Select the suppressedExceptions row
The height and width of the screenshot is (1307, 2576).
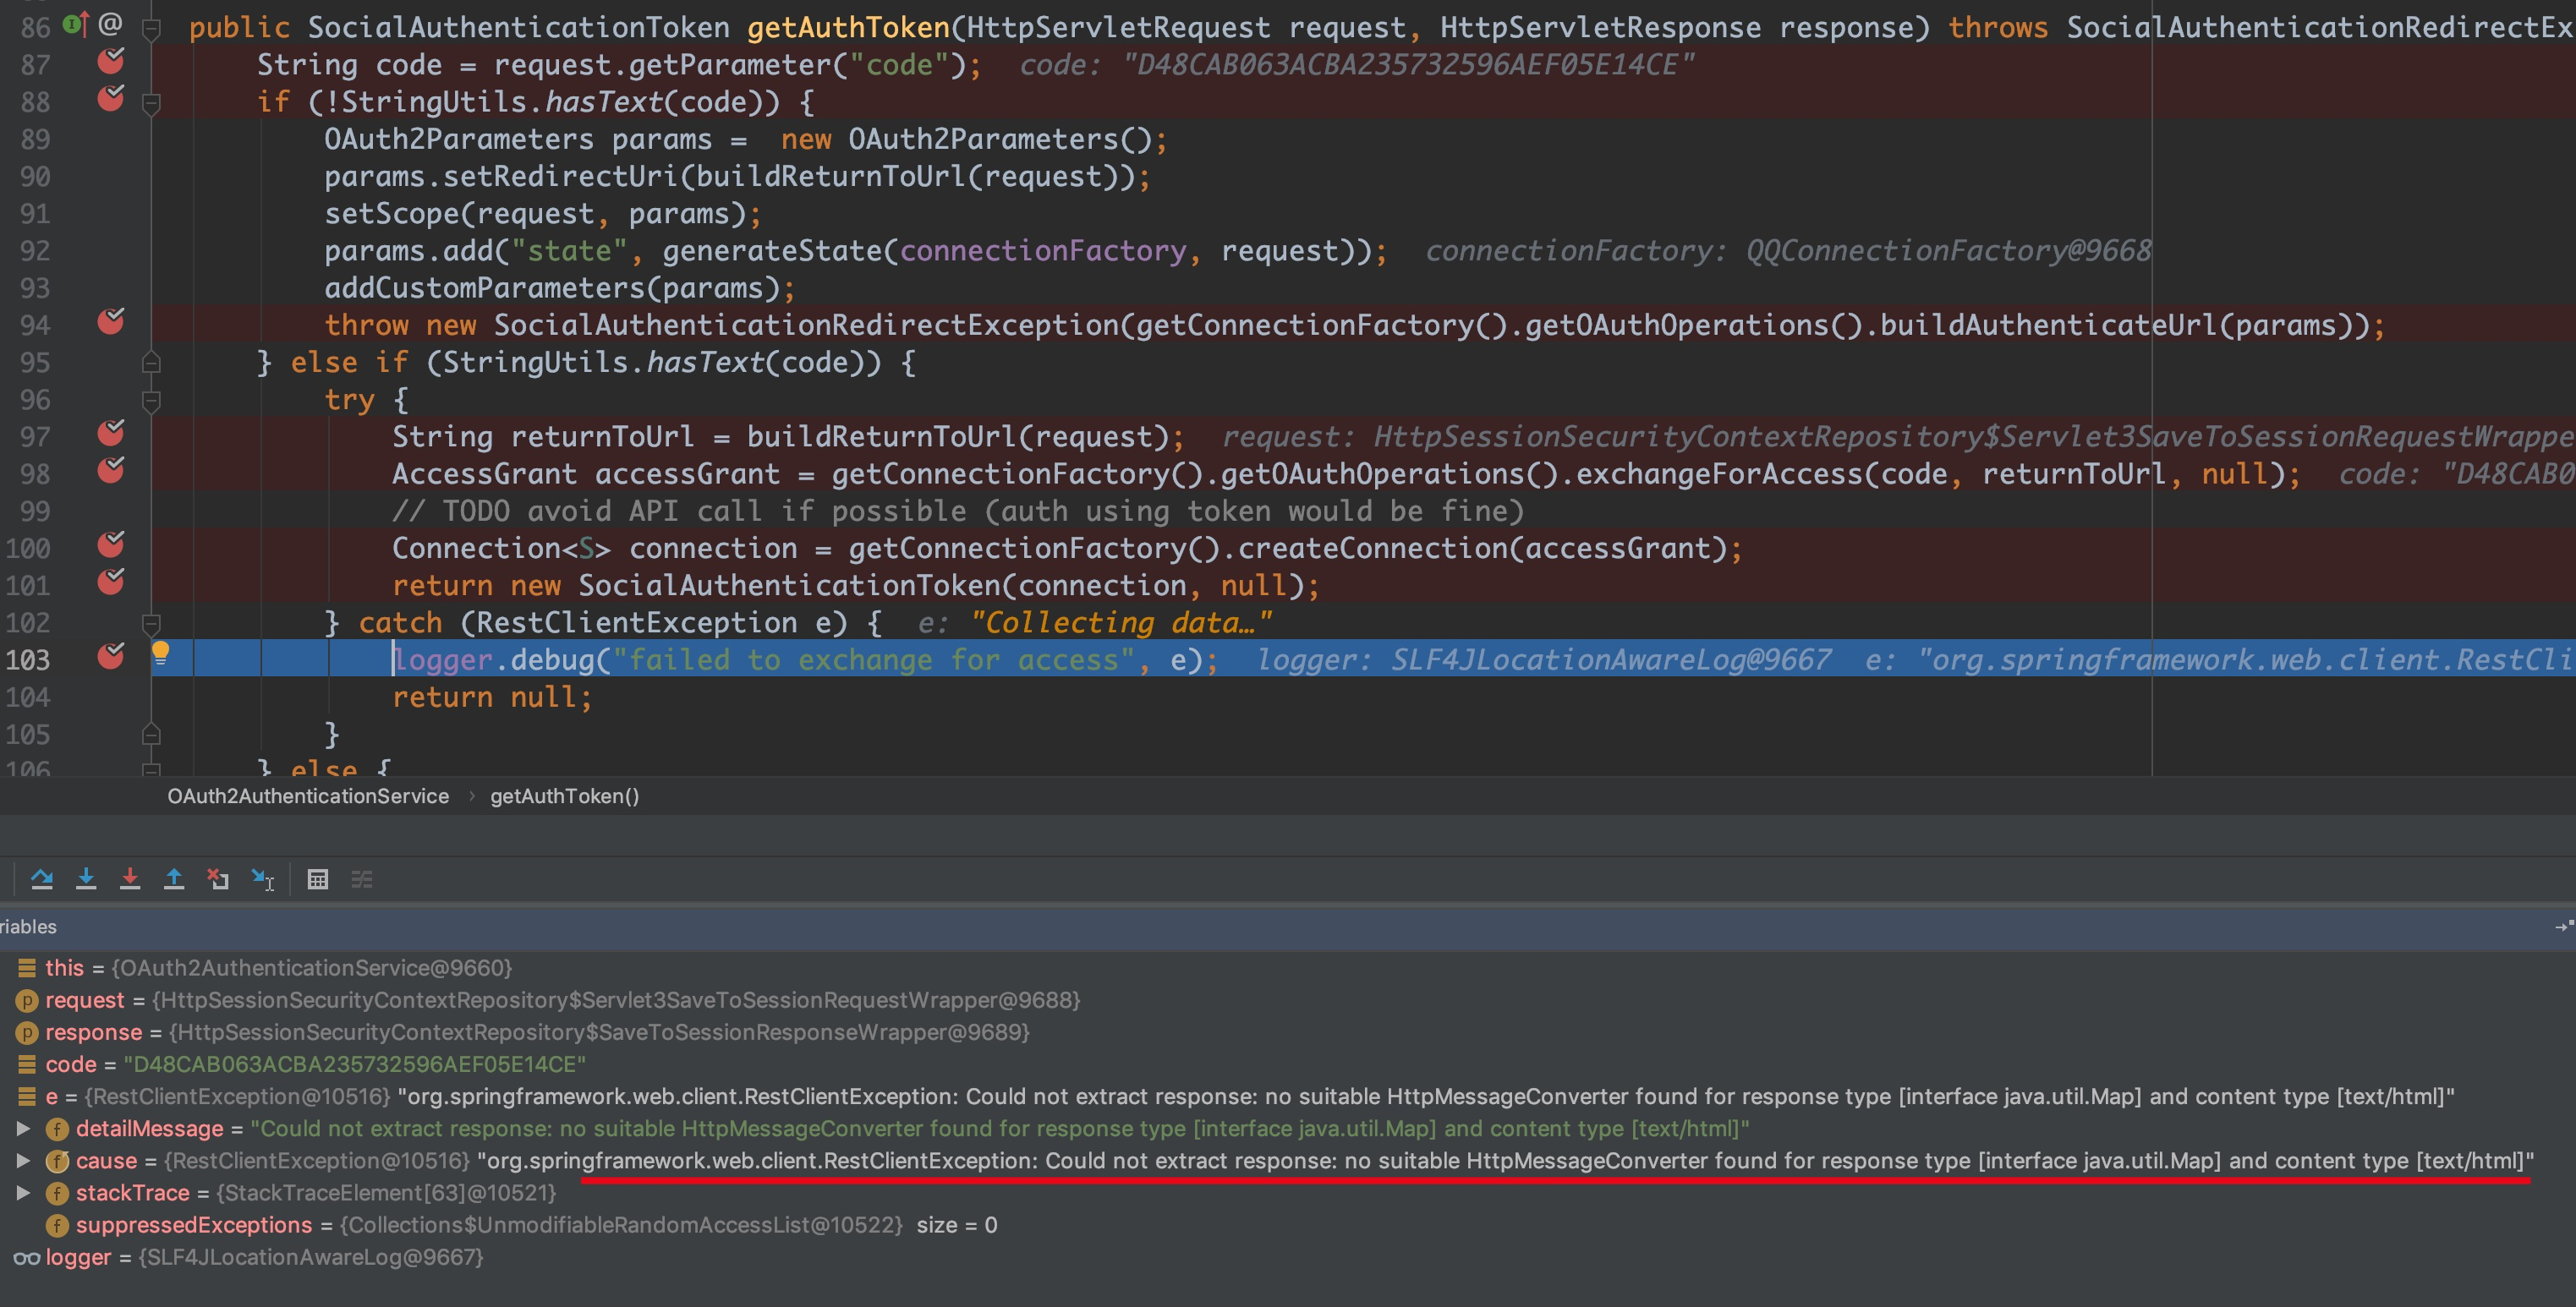coord(1288,1225)
